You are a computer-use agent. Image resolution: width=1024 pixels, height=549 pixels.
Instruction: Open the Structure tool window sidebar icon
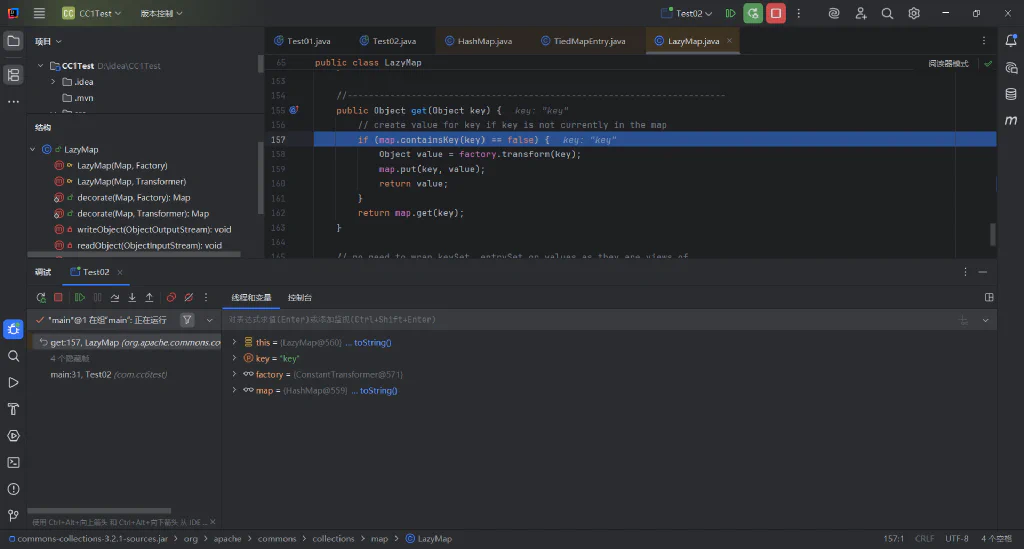pos(13,75)
